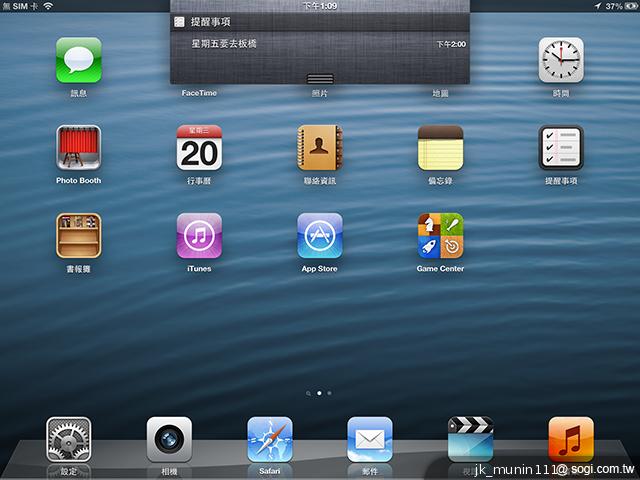Open the Calendar app (行事曆)

pos(199,148)
